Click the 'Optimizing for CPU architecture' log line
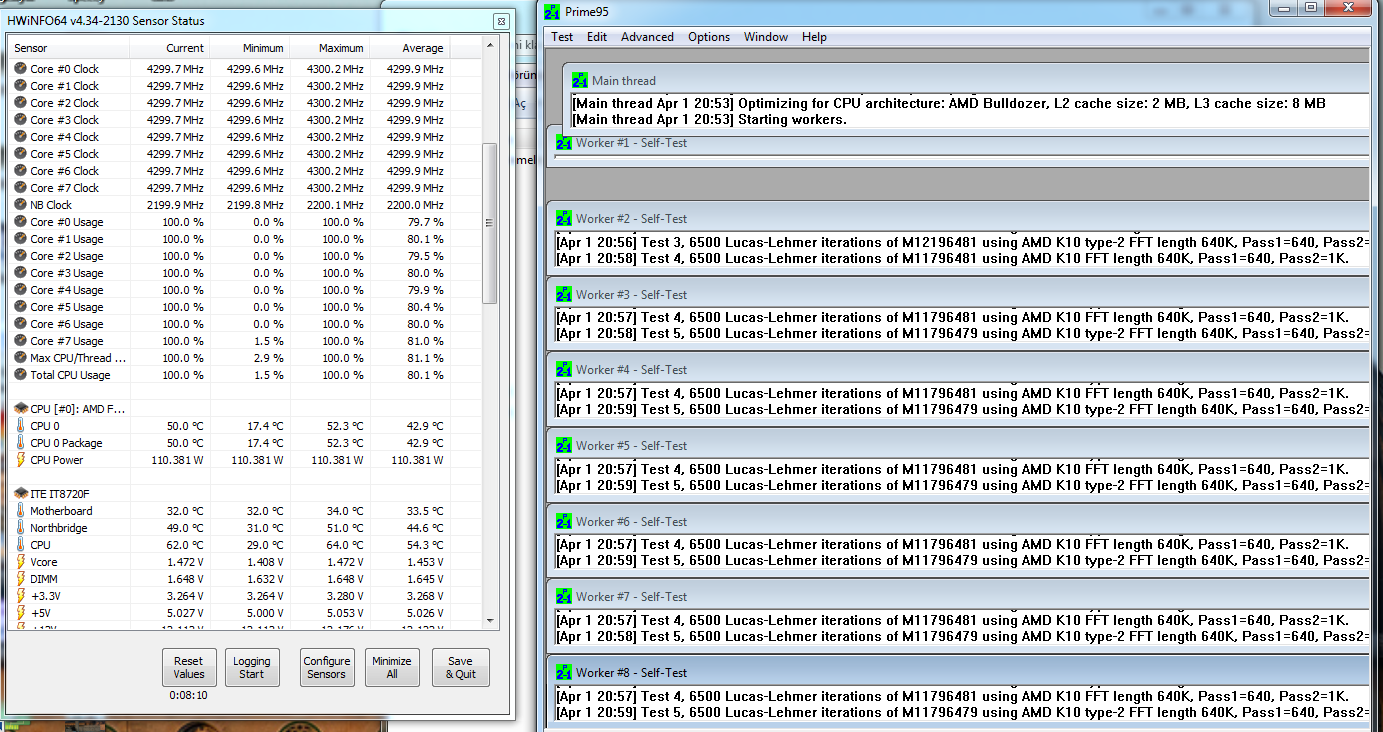The height and width of the screenshot is (732, 1383). pyautogui.click(x=949, y=103)
